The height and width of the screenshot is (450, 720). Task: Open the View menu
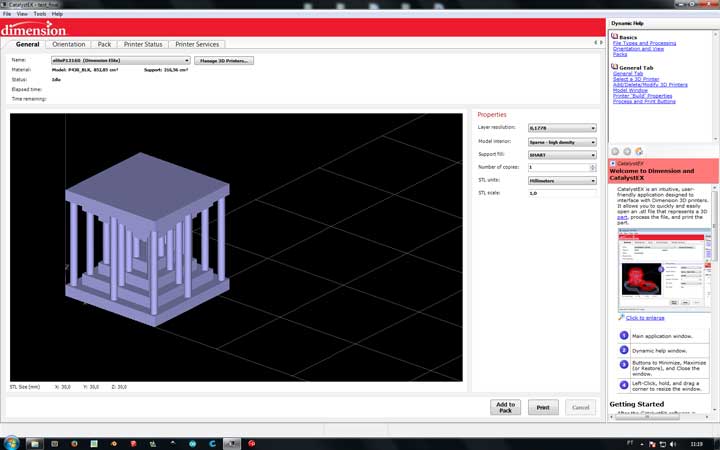22,14
